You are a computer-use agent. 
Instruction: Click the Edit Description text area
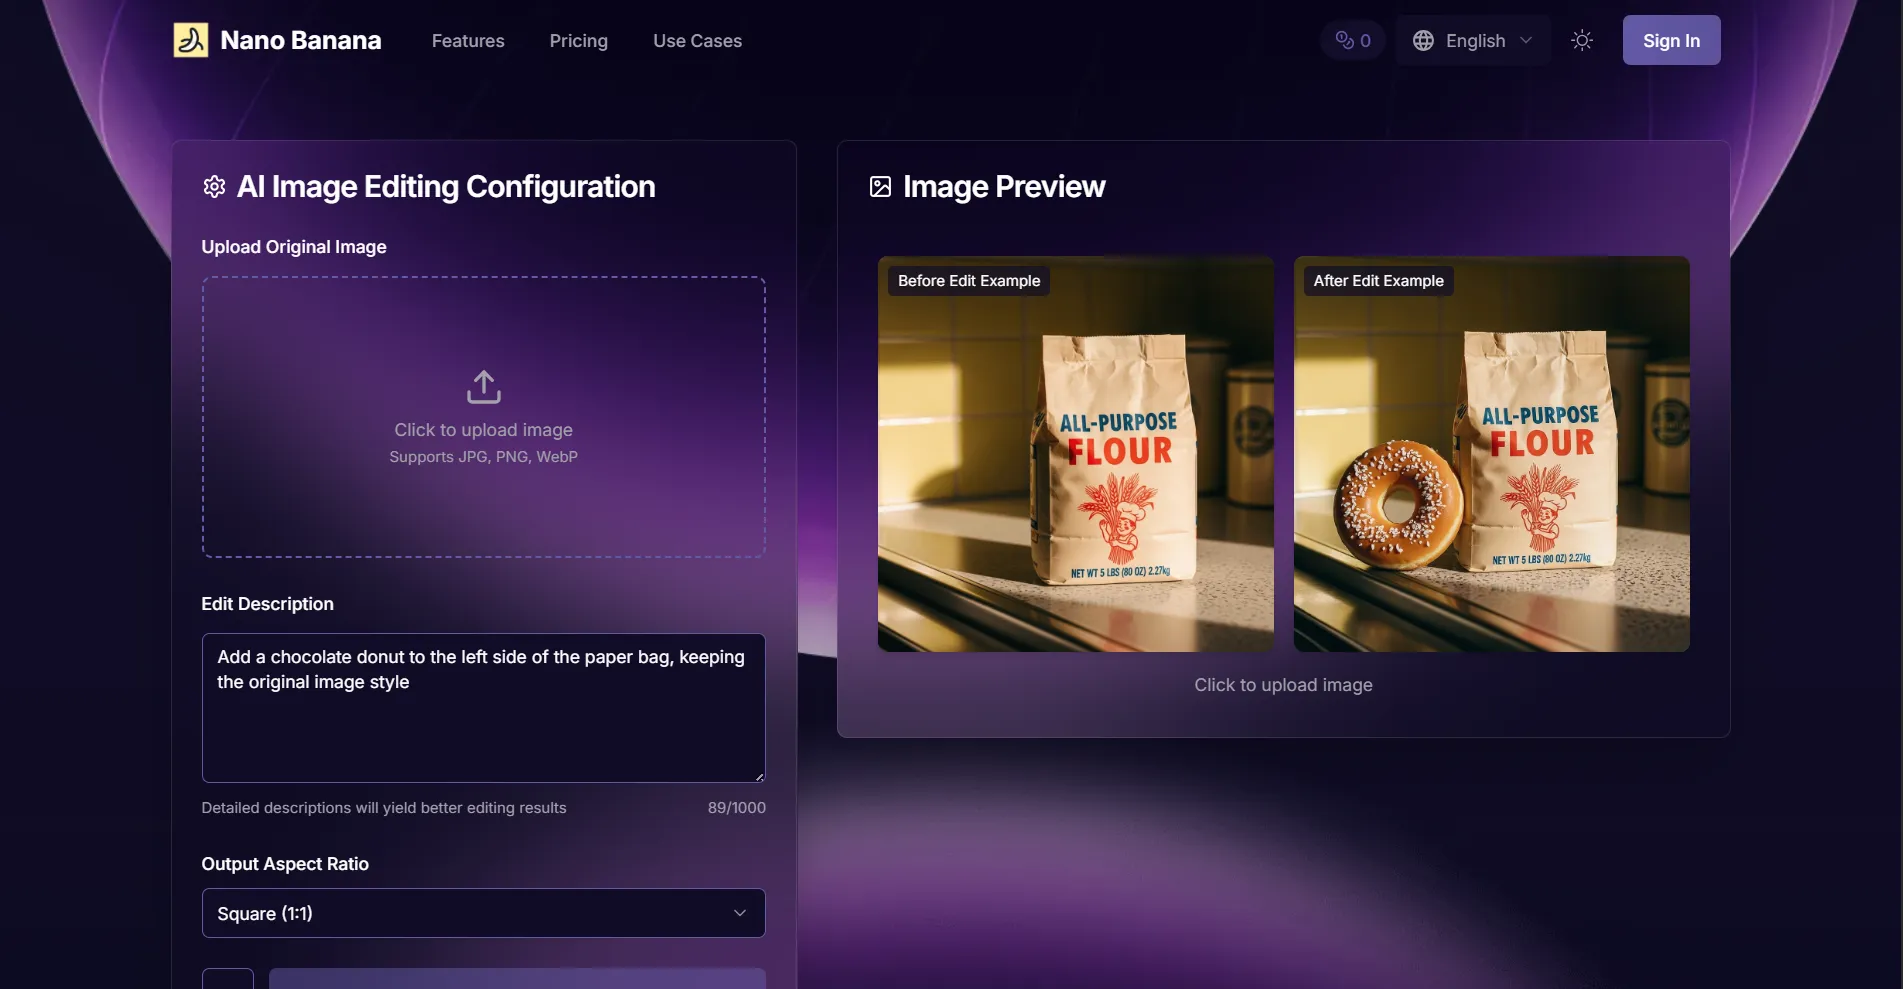pos(484,708)
